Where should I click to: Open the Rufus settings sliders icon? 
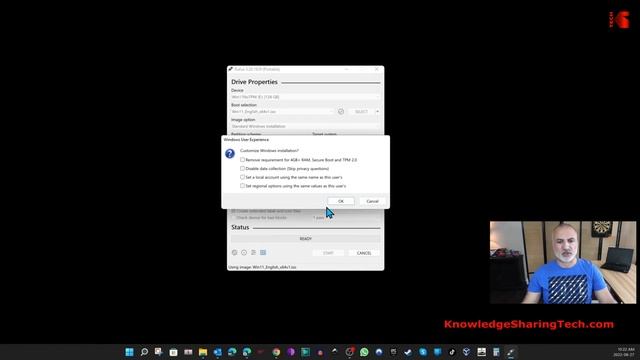(253, 253)
